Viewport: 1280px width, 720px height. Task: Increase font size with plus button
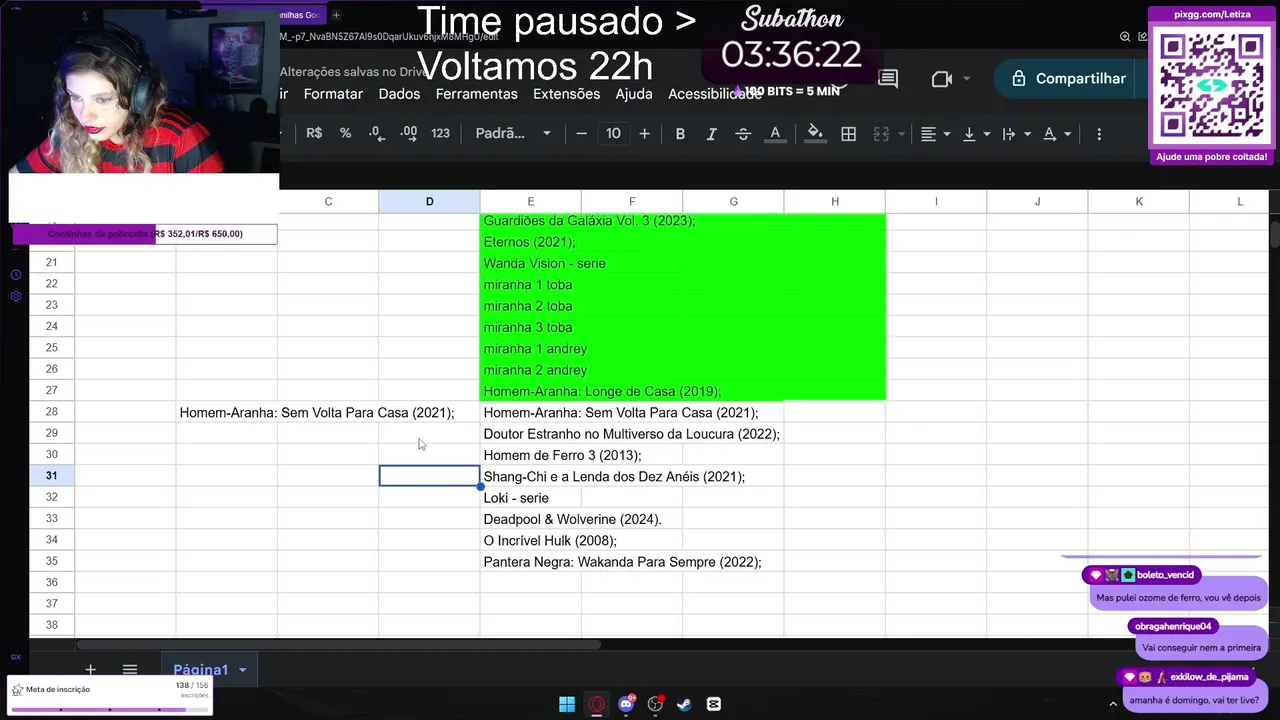(644, 133)
